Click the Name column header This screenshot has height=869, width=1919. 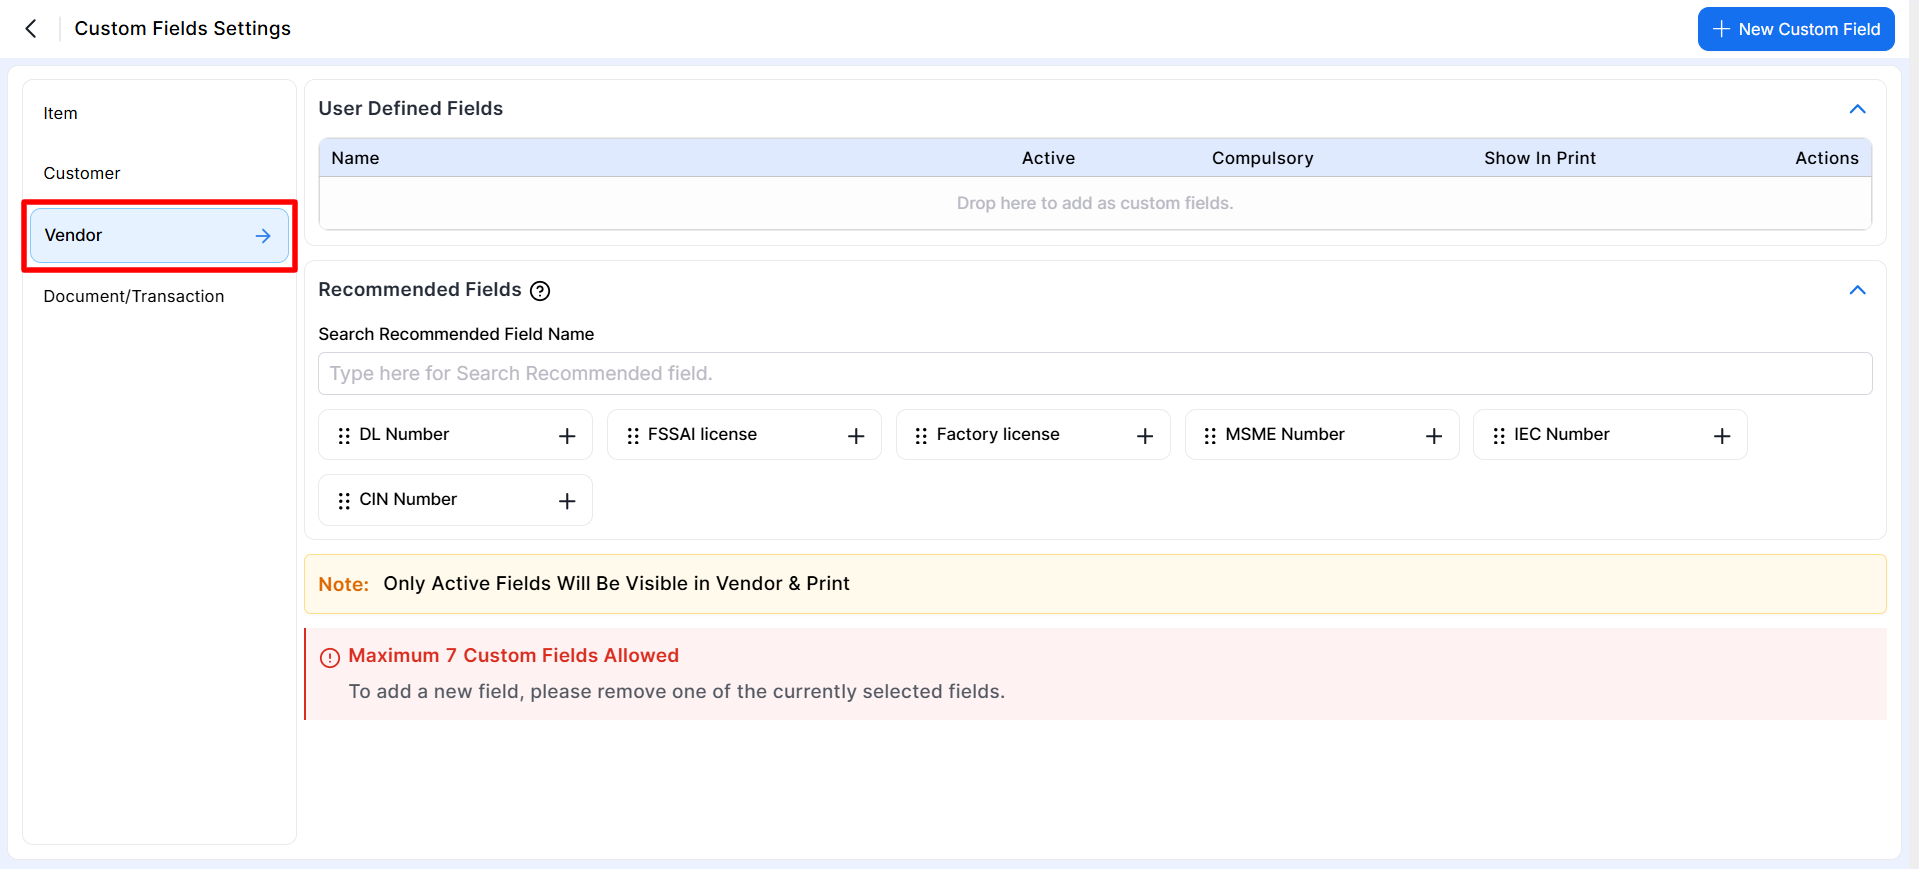coord(355,158)
